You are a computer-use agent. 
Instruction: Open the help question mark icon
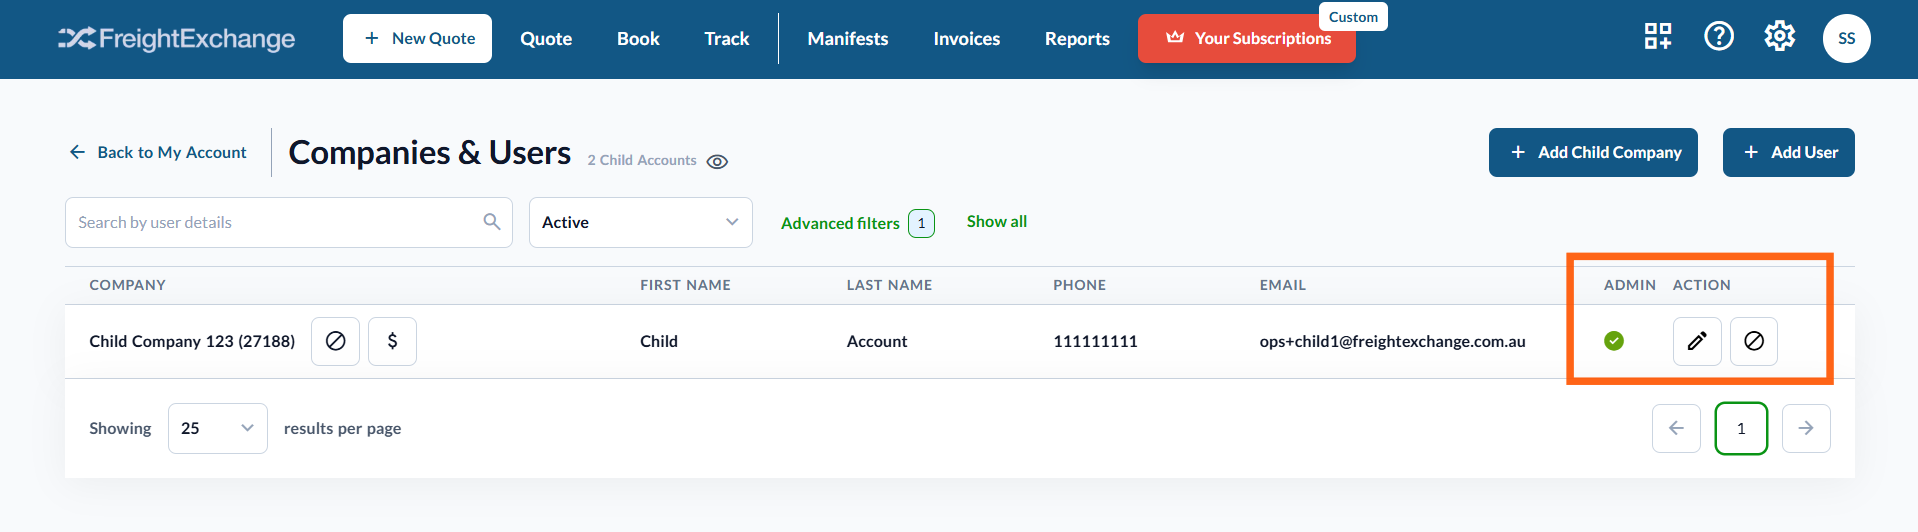tap(1719, 37)
